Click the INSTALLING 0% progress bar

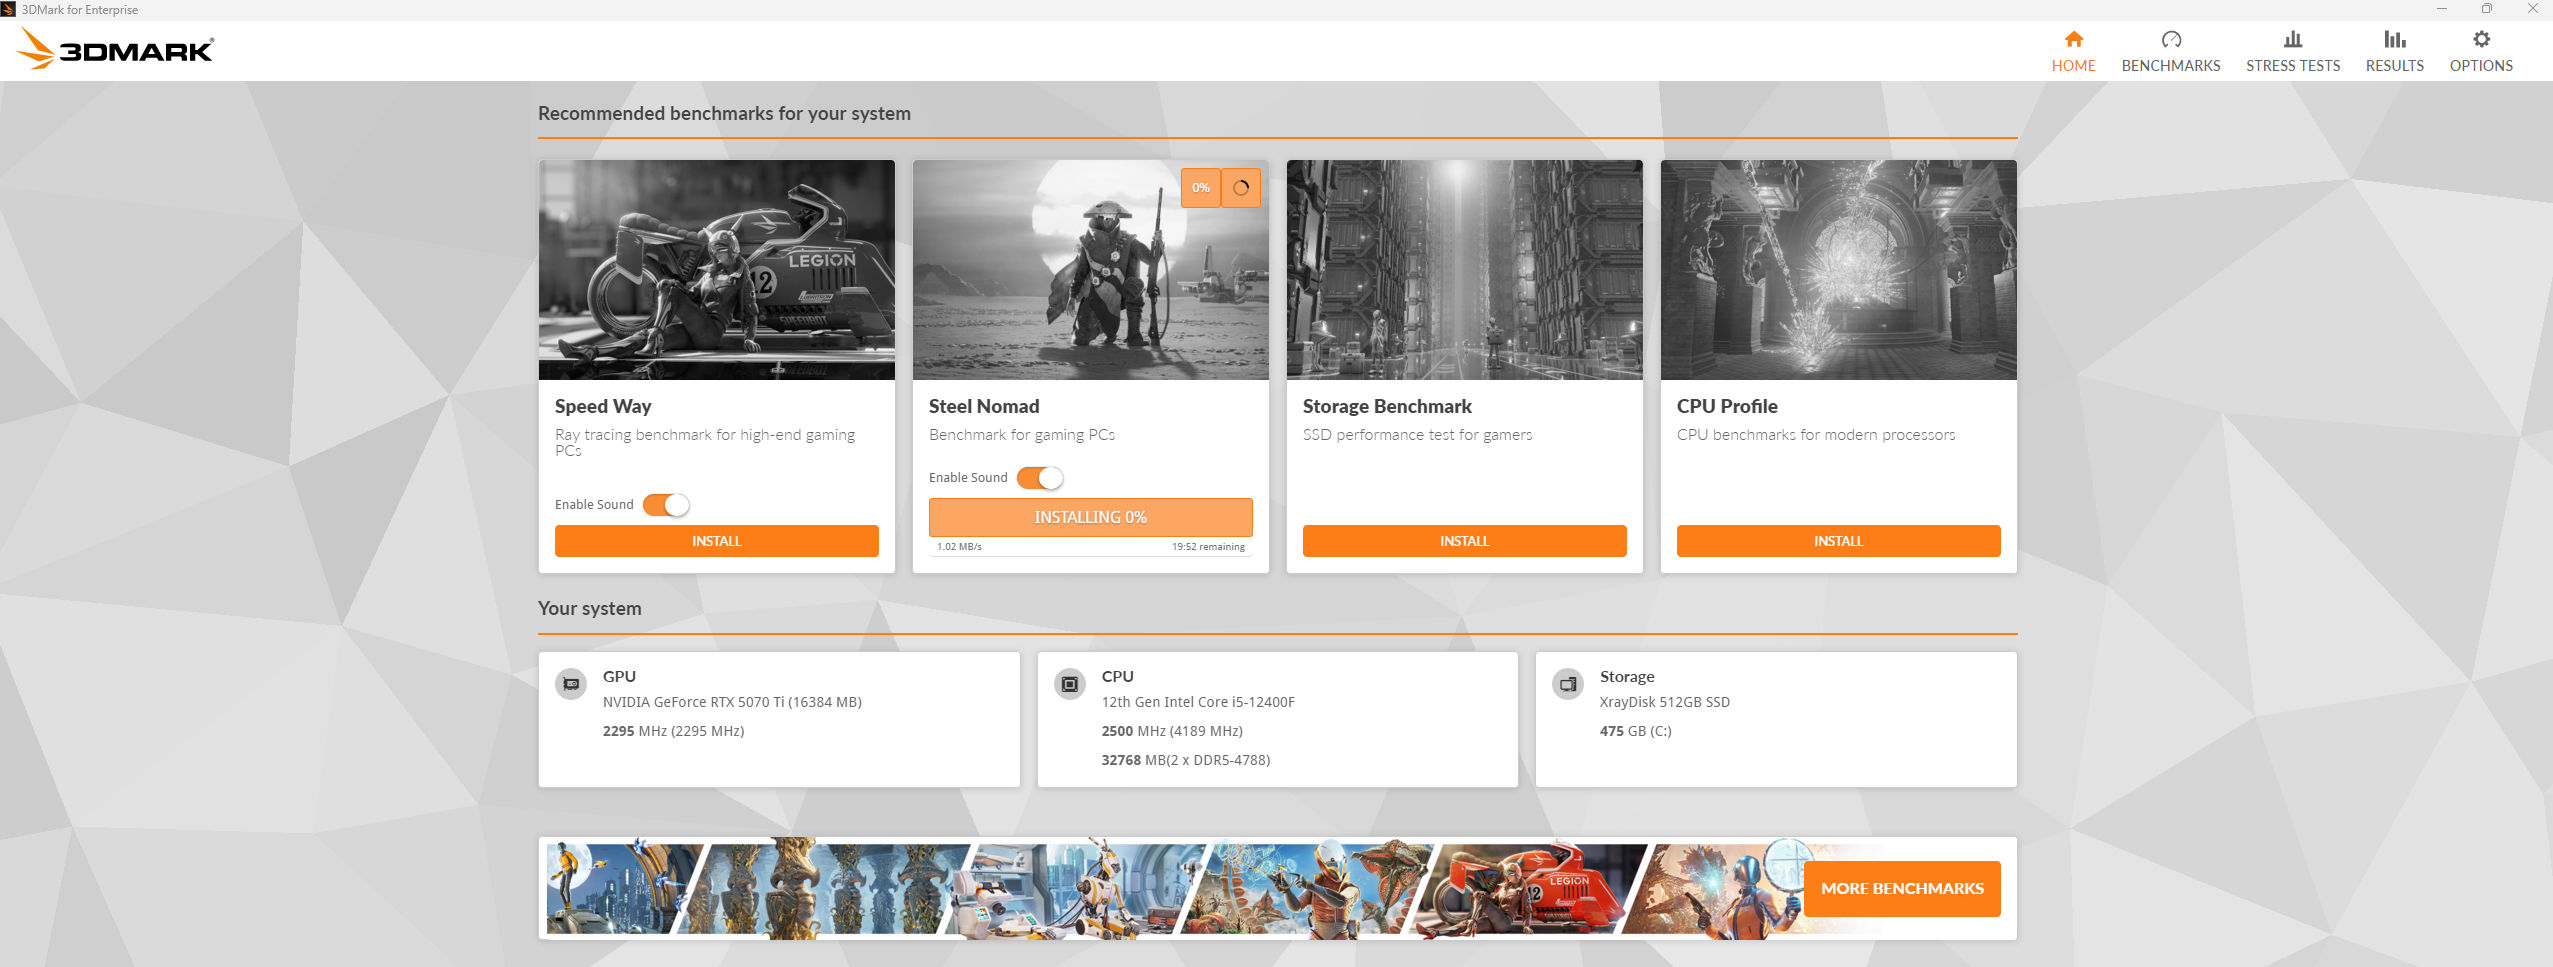click(x=1091, y=517)
